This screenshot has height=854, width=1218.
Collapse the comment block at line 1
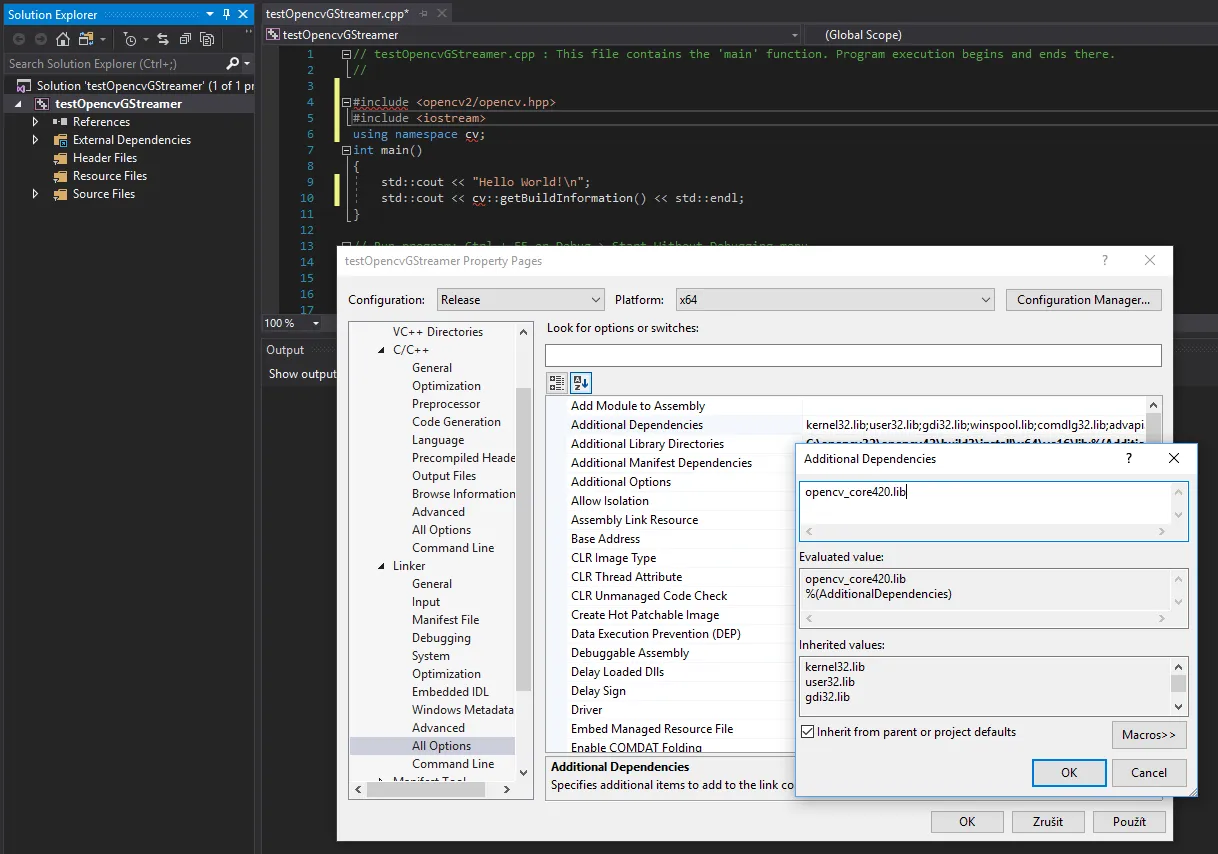pos(346,54)
